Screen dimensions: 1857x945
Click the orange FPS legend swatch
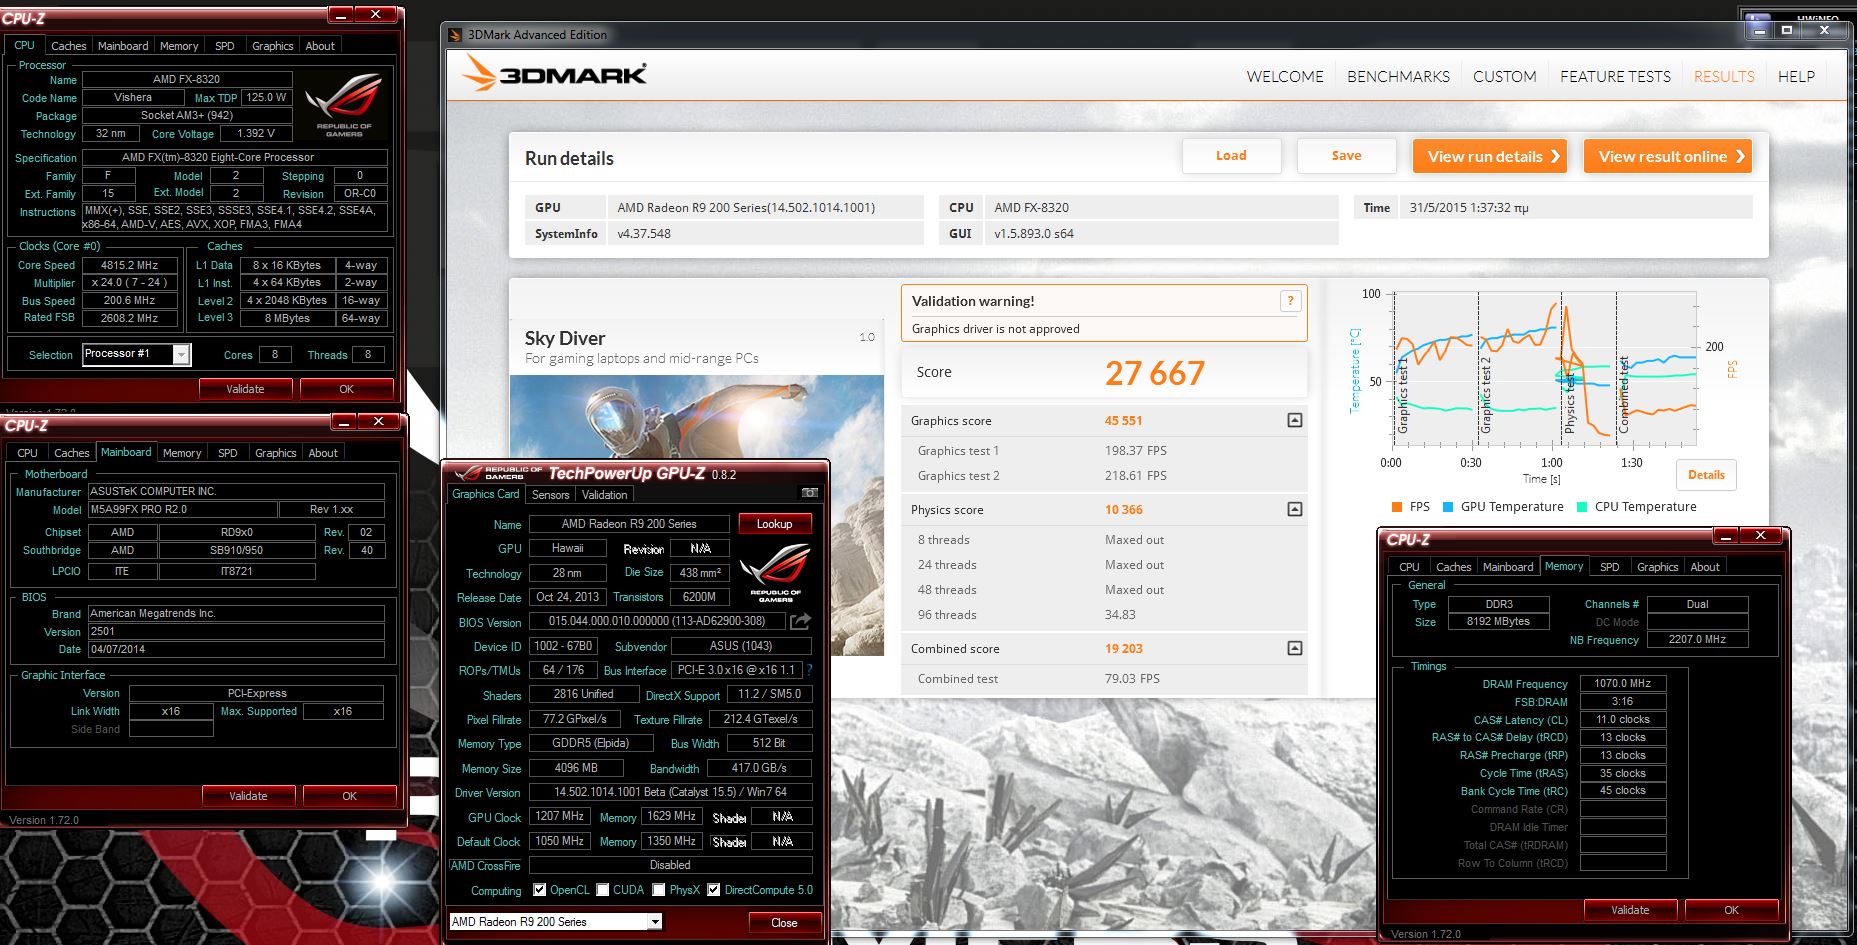coord(1397,507)
